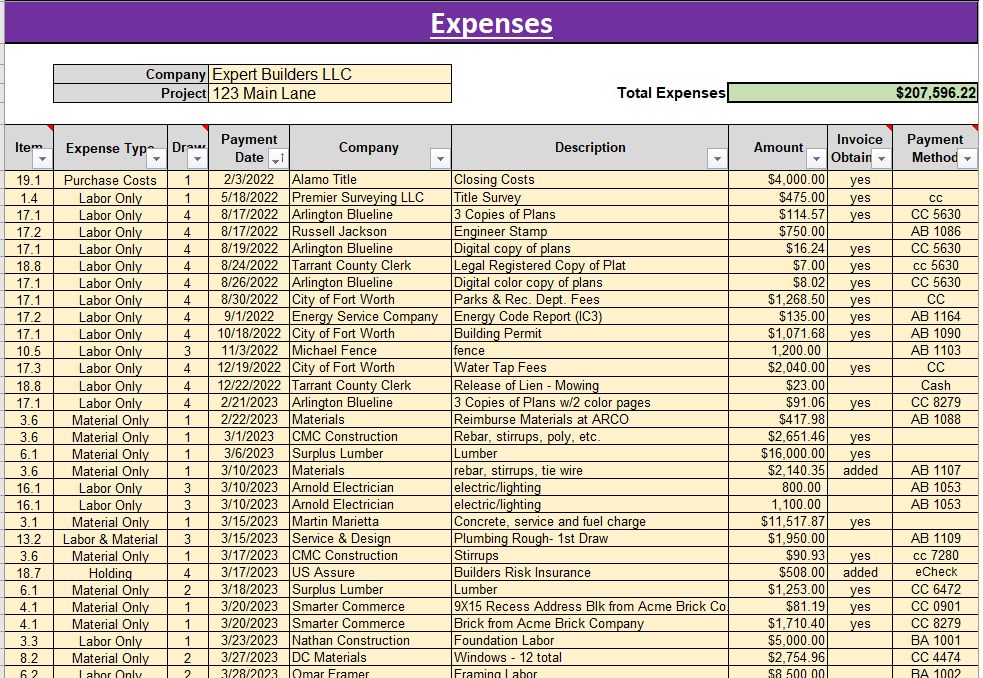The image size is (983, 678).
Task: Open the Description column filter arrow
Action: point(716,159)
